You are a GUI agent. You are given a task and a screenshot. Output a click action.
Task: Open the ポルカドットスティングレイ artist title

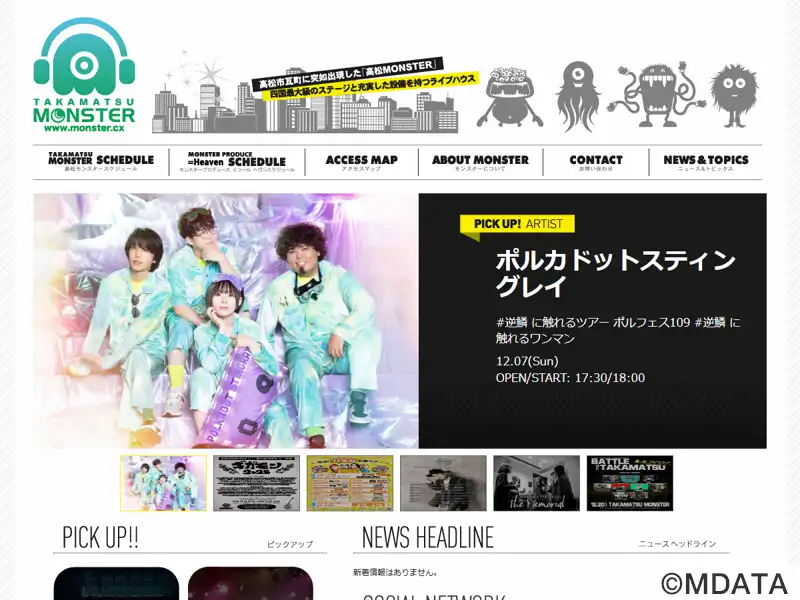click(x=615, y=273)
